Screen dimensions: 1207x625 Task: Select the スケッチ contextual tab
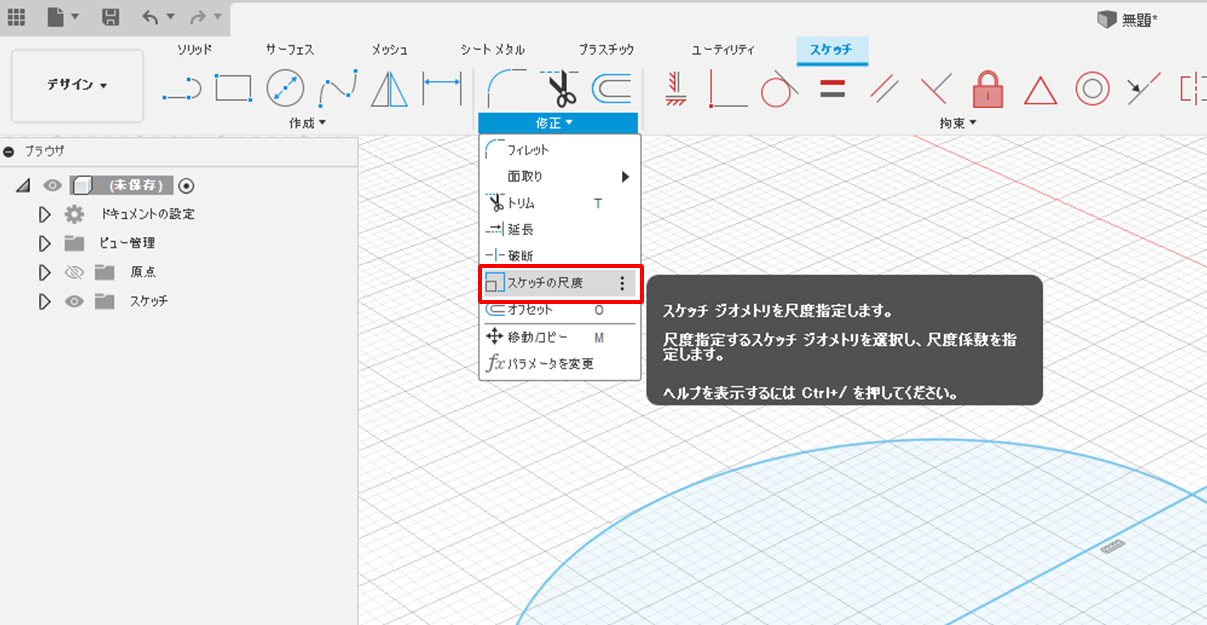(831, 49)
